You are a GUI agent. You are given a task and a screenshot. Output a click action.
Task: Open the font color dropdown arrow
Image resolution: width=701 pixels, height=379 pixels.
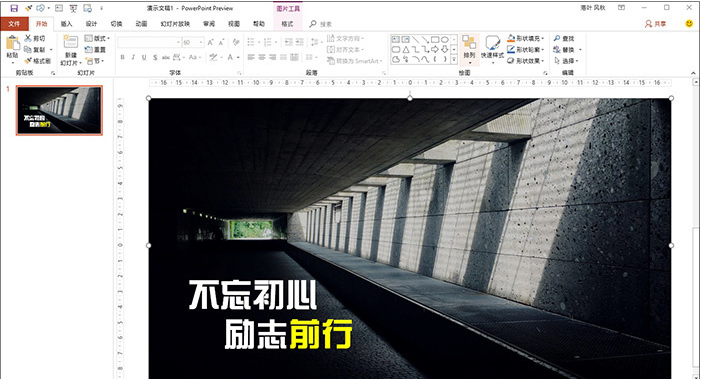(x=238, y=57)
